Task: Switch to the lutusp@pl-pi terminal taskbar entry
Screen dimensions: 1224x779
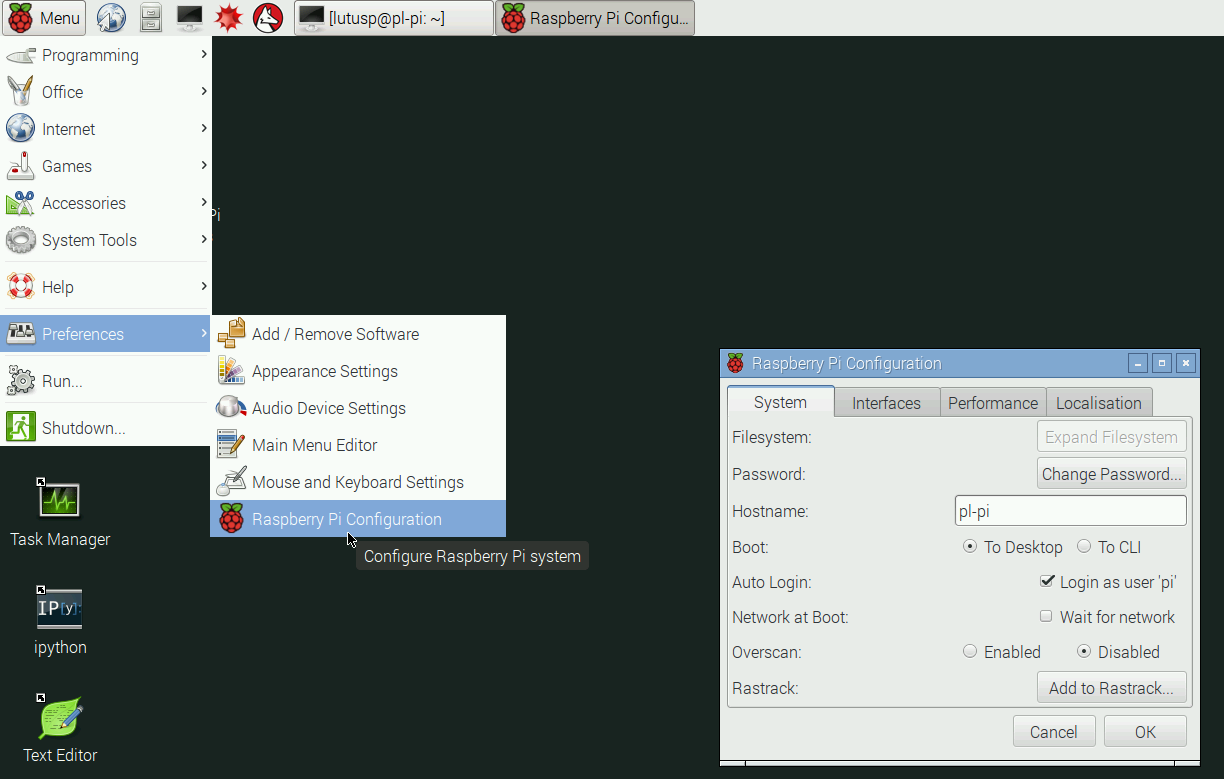Action: coord(394,18)
